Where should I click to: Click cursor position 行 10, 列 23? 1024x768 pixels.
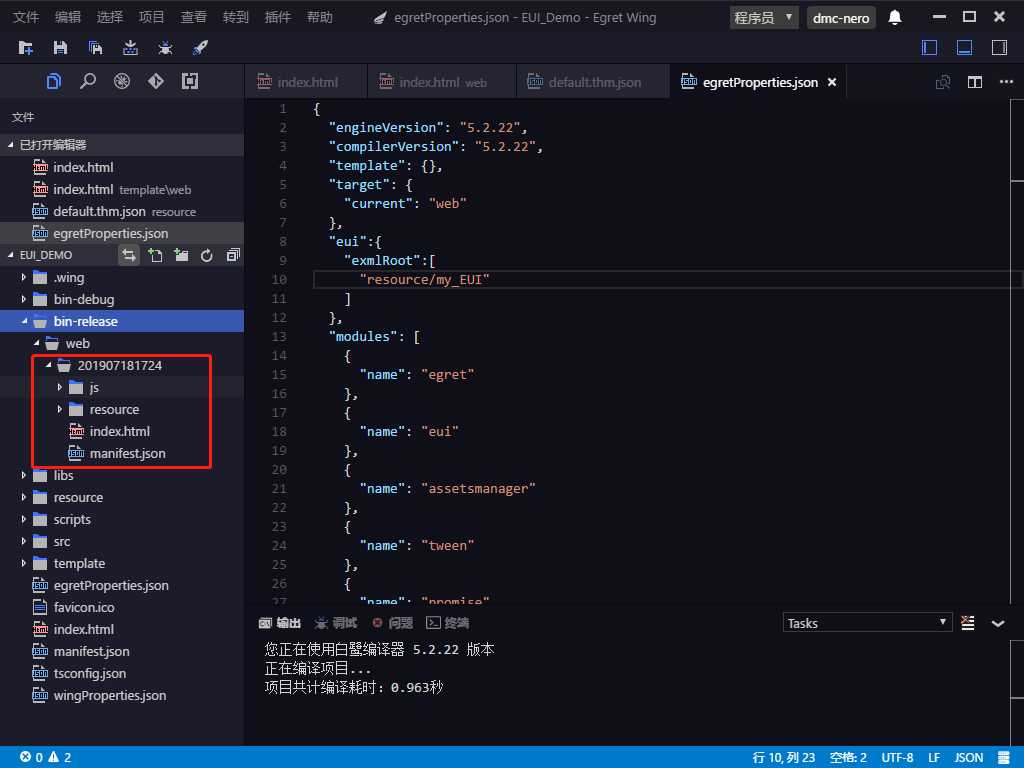click(784, 758)
